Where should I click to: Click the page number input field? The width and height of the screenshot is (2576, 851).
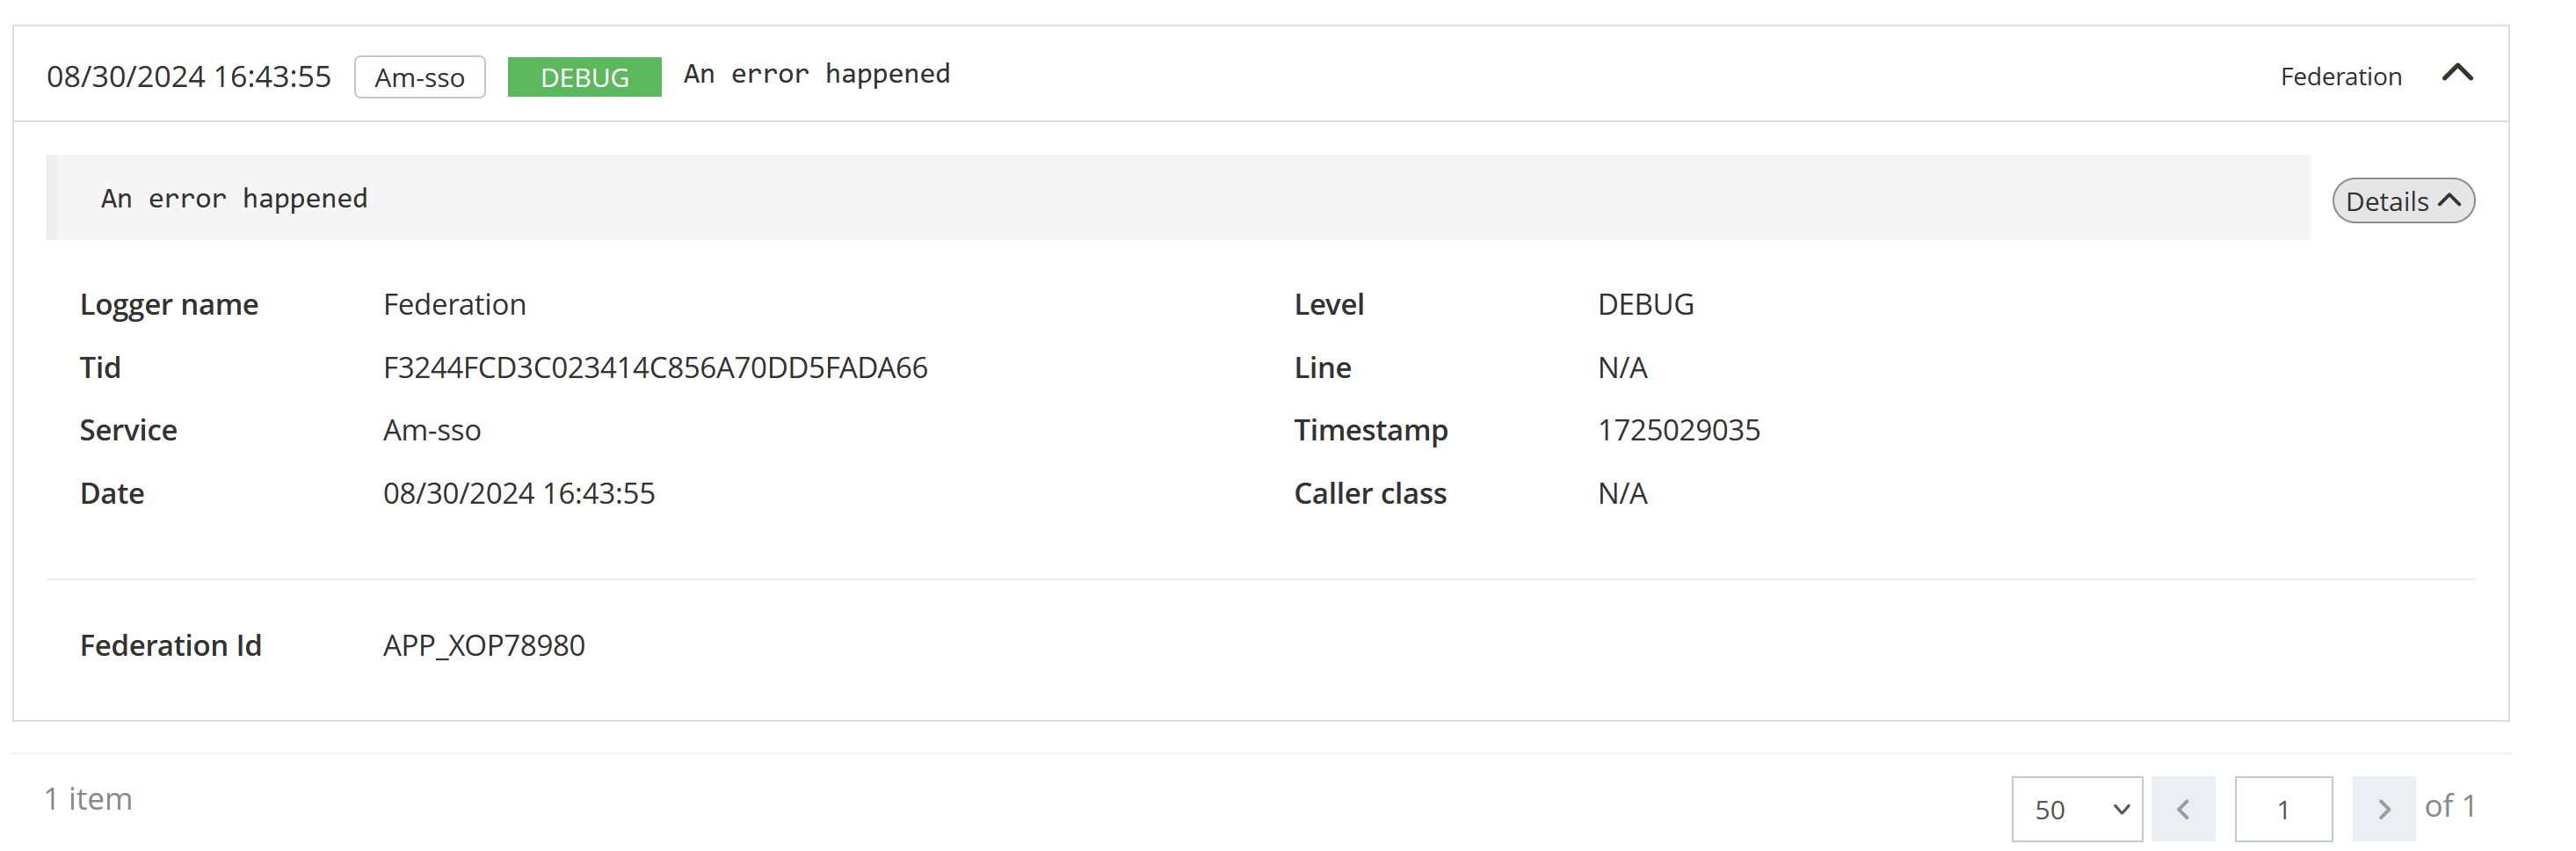[2283, 809]
